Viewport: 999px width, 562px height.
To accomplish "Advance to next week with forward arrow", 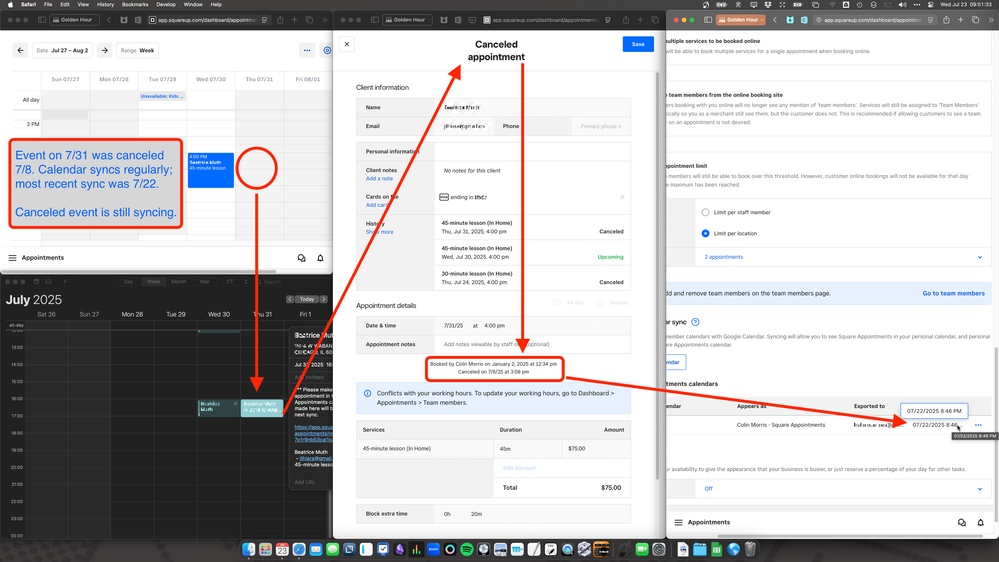I will click(105, 50).
